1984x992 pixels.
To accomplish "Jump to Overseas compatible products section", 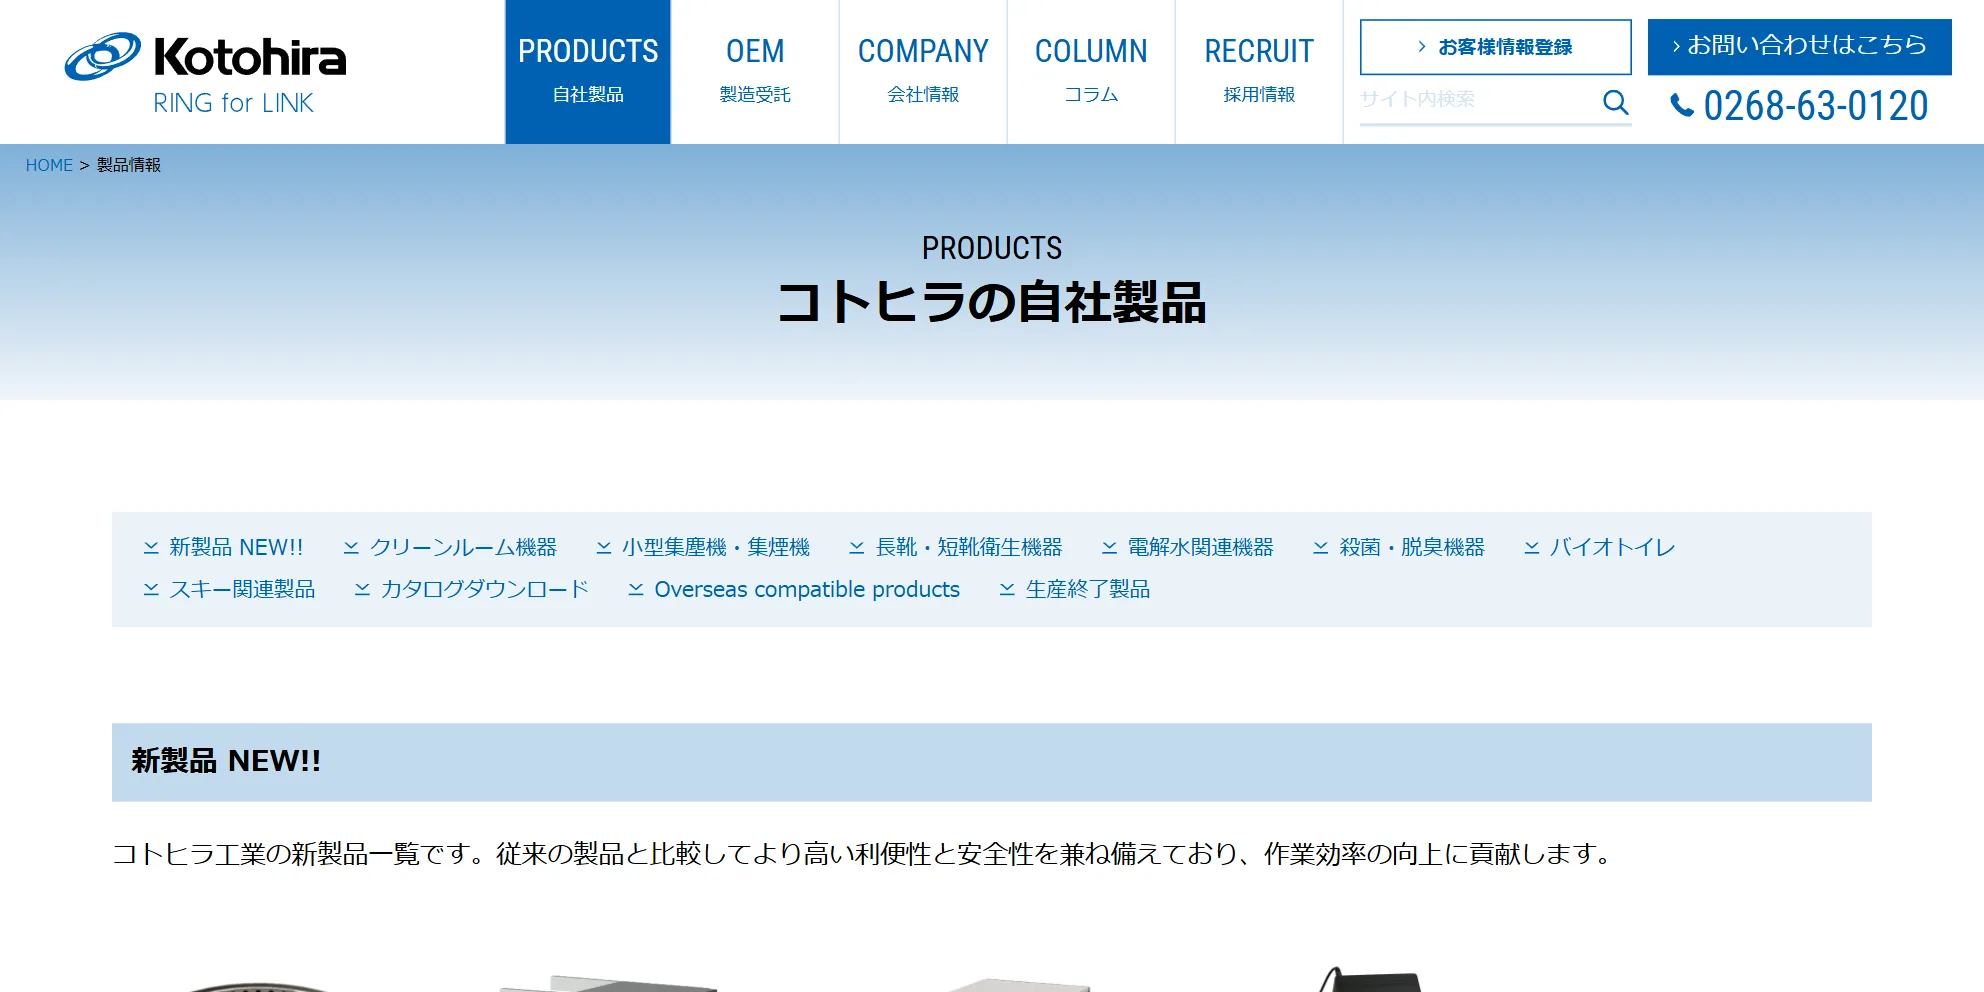I will (807, 590).
